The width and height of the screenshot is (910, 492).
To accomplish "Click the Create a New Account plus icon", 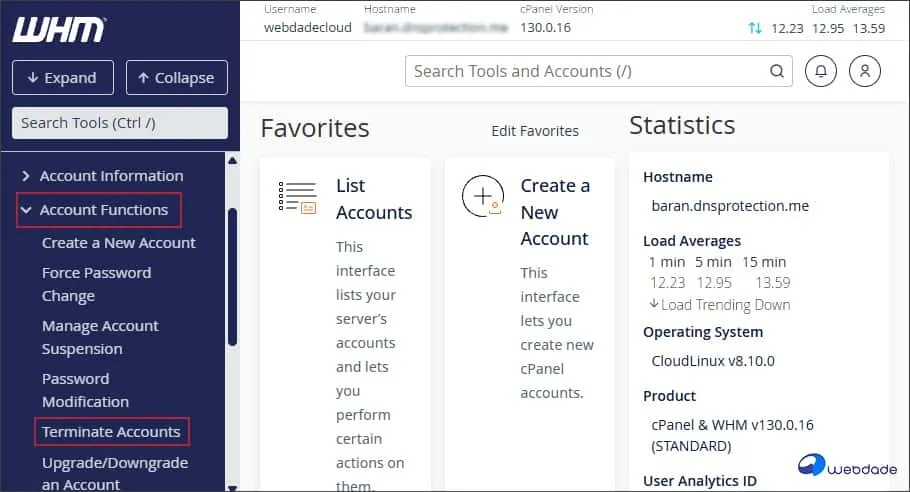I will [483, 197].
